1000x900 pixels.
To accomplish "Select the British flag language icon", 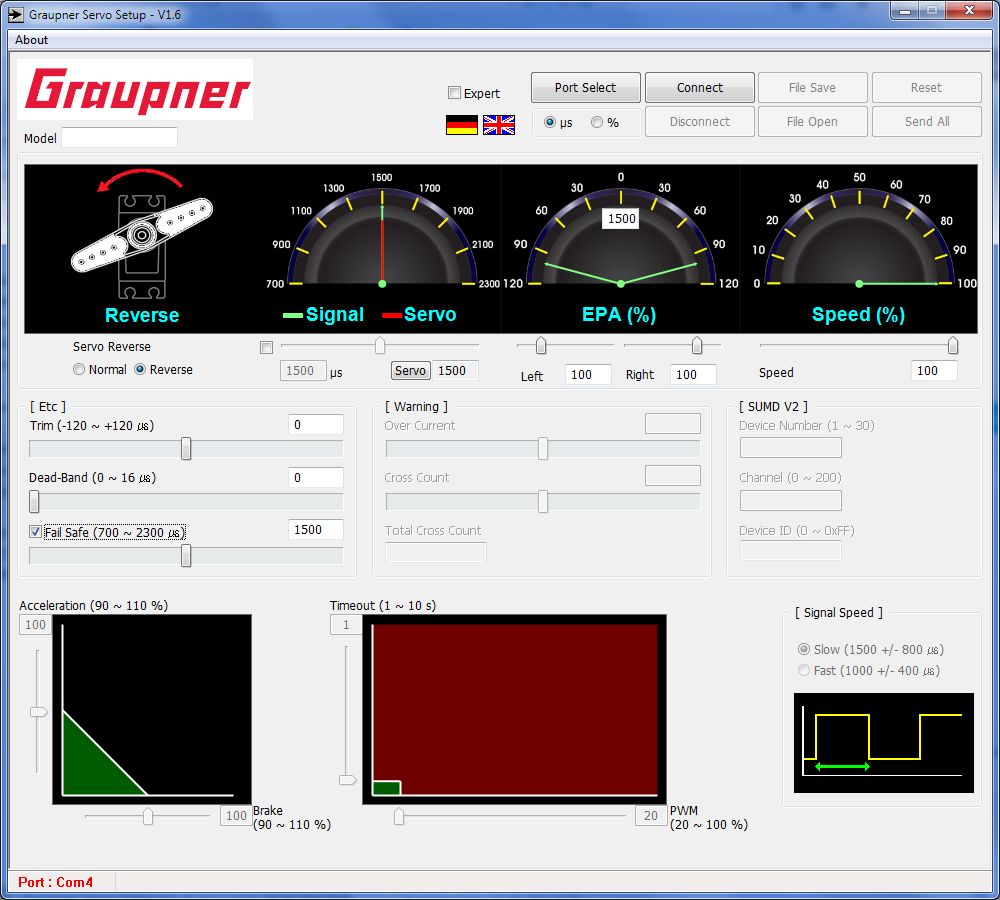I will 499,125.
